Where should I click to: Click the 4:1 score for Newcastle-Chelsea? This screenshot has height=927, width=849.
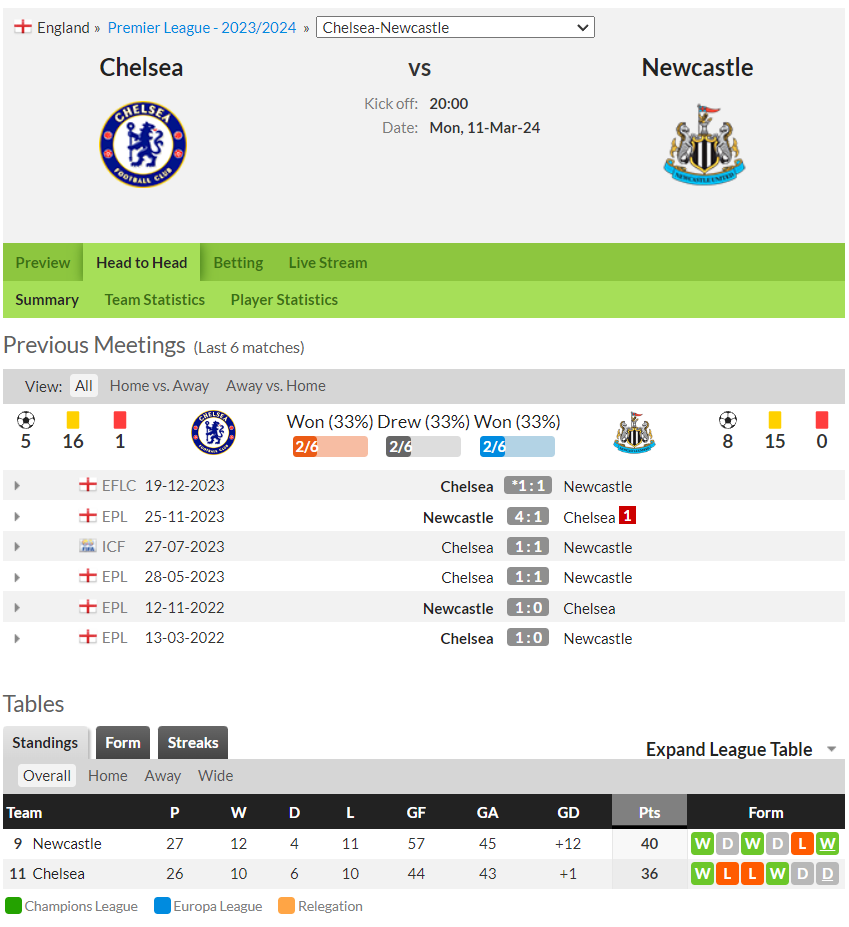click(x=528, y=517)
